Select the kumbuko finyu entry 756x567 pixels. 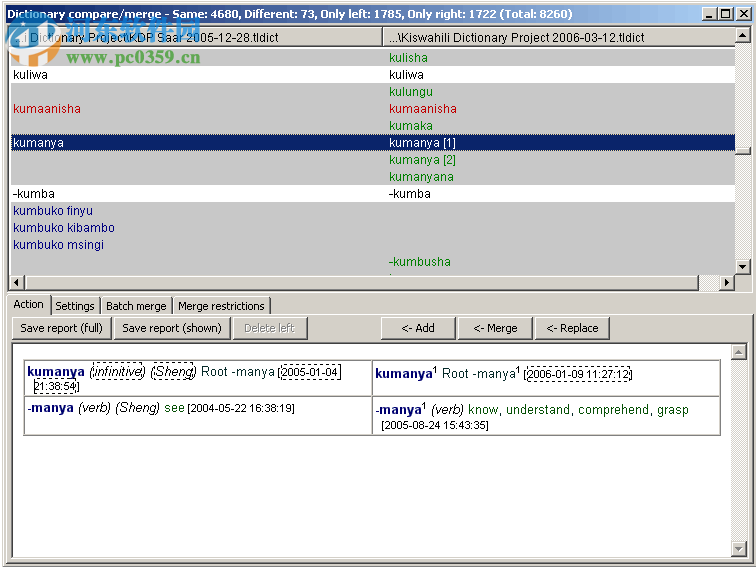point(53,211)
